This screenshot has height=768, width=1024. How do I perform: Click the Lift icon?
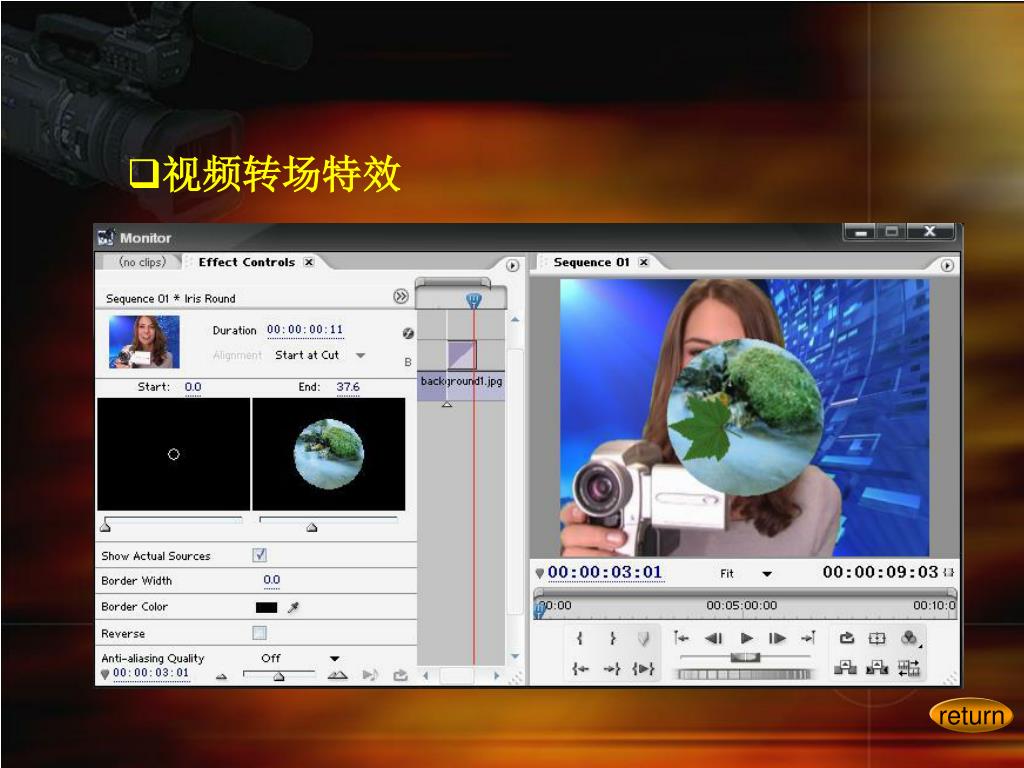845,667
